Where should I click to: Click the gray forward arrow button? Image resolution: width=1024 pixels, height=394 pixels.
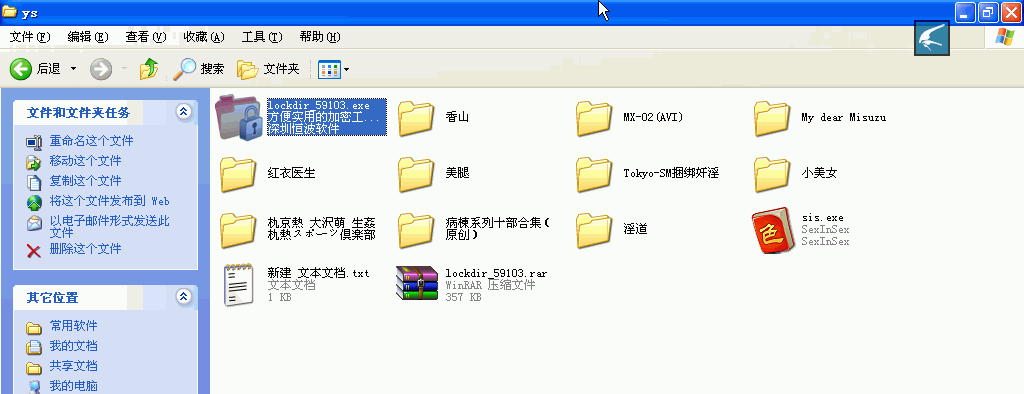click(x=101, y=69)
